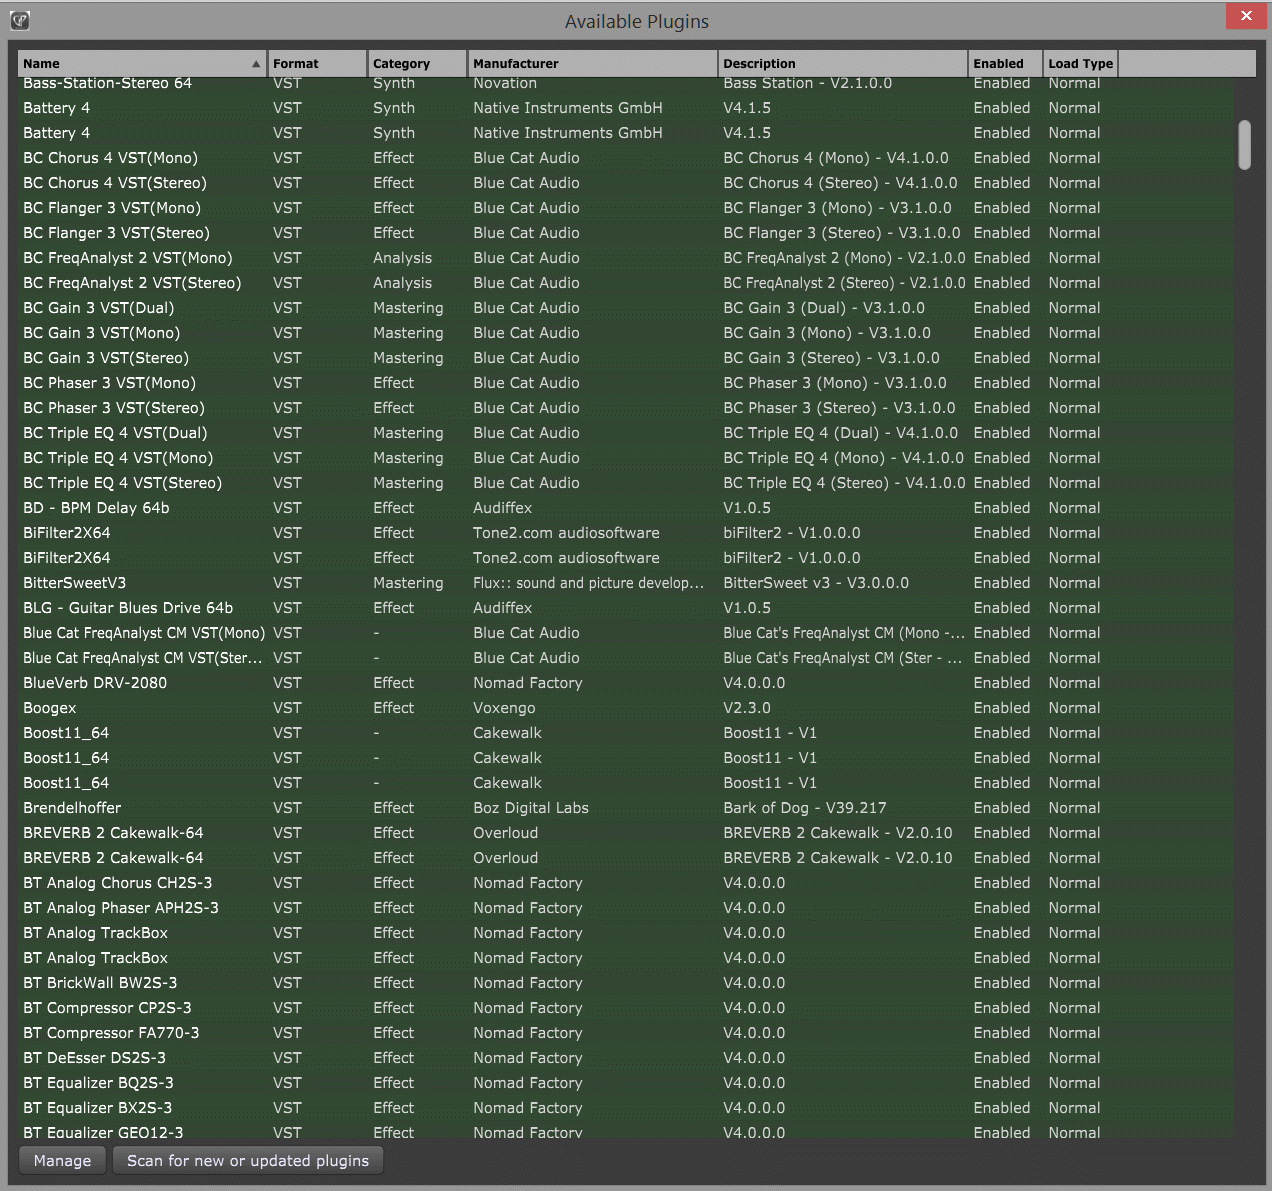Sort plugins by the Category column
The height and width of the screenshot is (1191, 1272).
pos(401,63)
